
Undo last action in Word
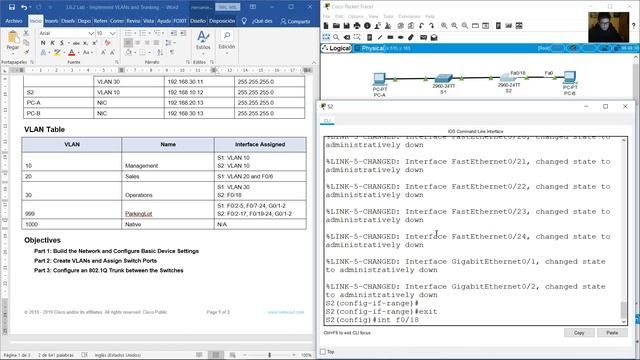24,7
